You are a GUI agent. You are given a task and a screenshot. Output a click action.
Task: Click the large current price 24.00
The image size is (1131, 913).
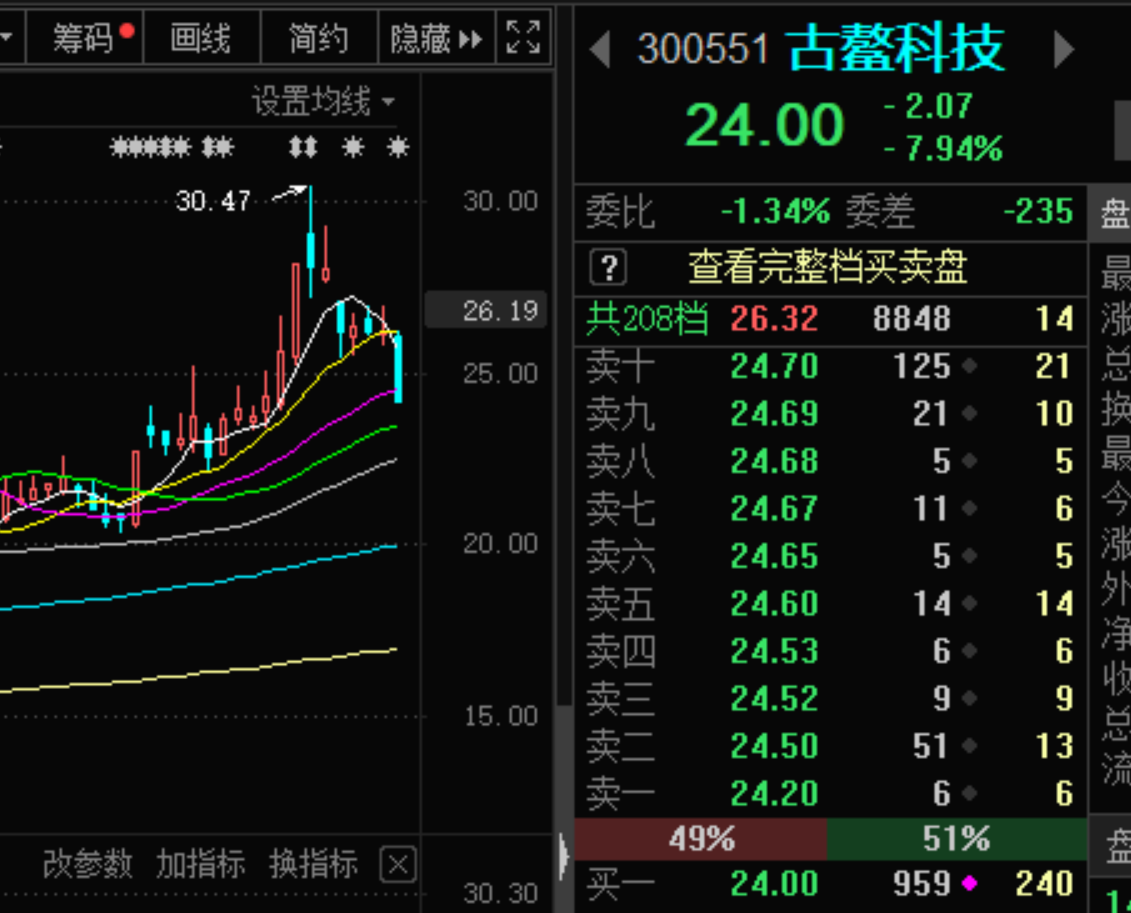tap(764, 125)
